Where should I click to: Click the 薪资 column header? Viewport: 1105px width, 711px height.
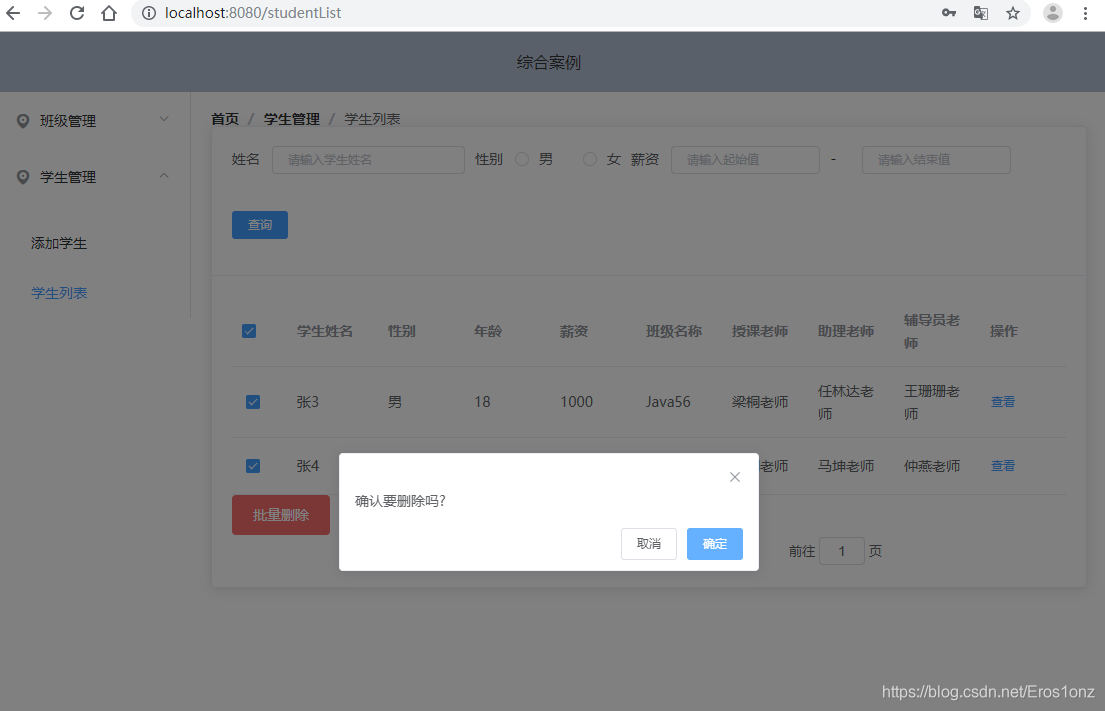click(574, 331)
